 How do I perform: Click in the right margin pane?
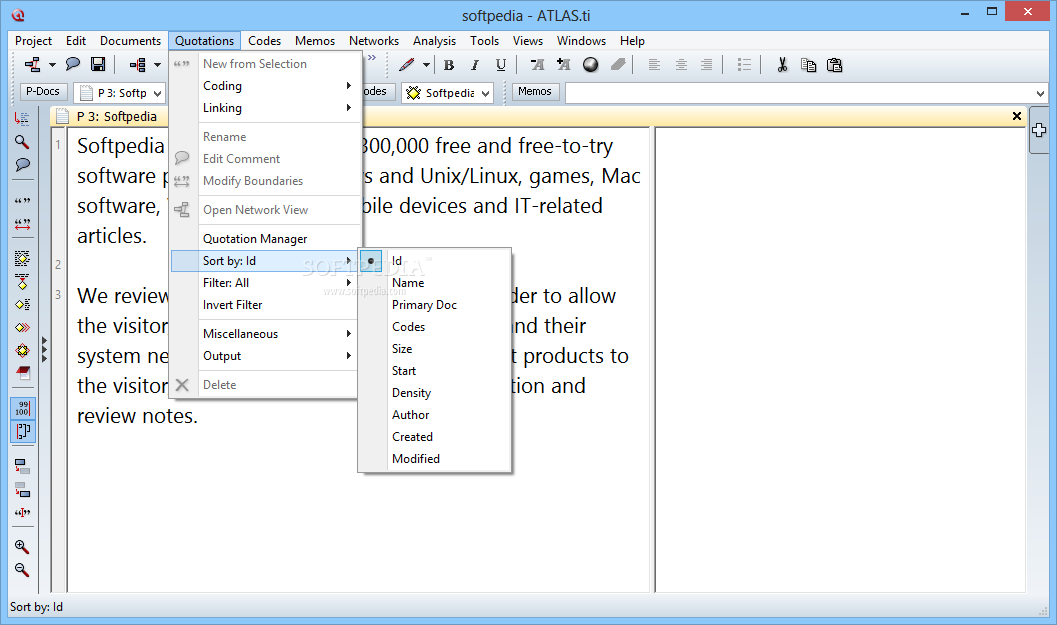pyautogui.click(x=840, y=359)
